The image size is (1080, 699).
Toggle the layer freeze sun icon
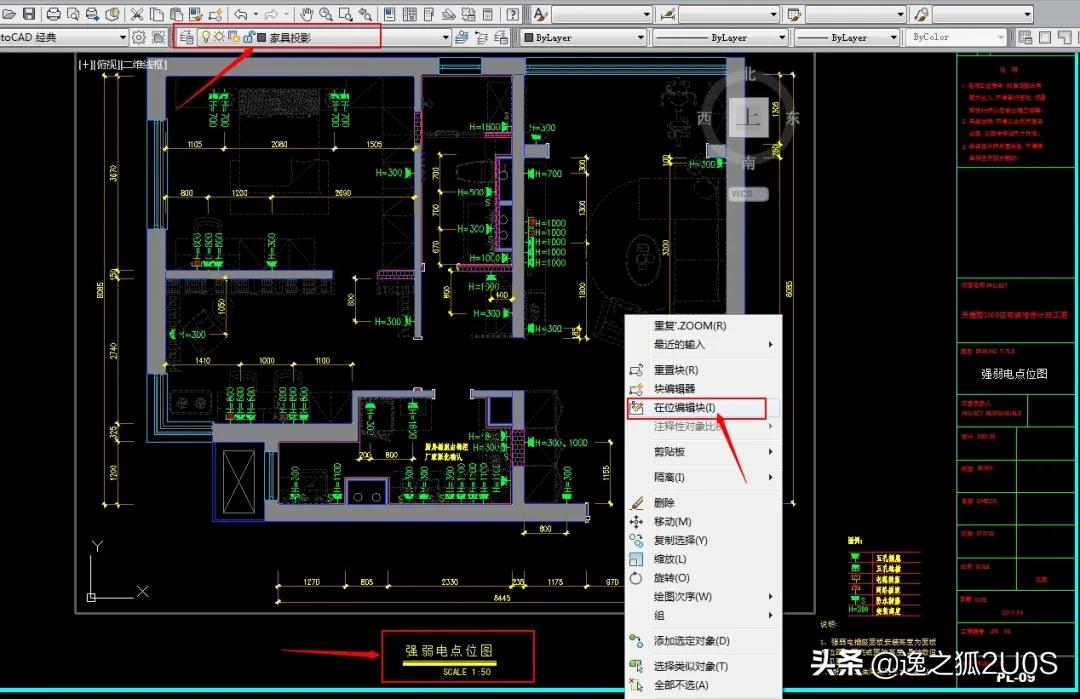(x=219, y=37)
